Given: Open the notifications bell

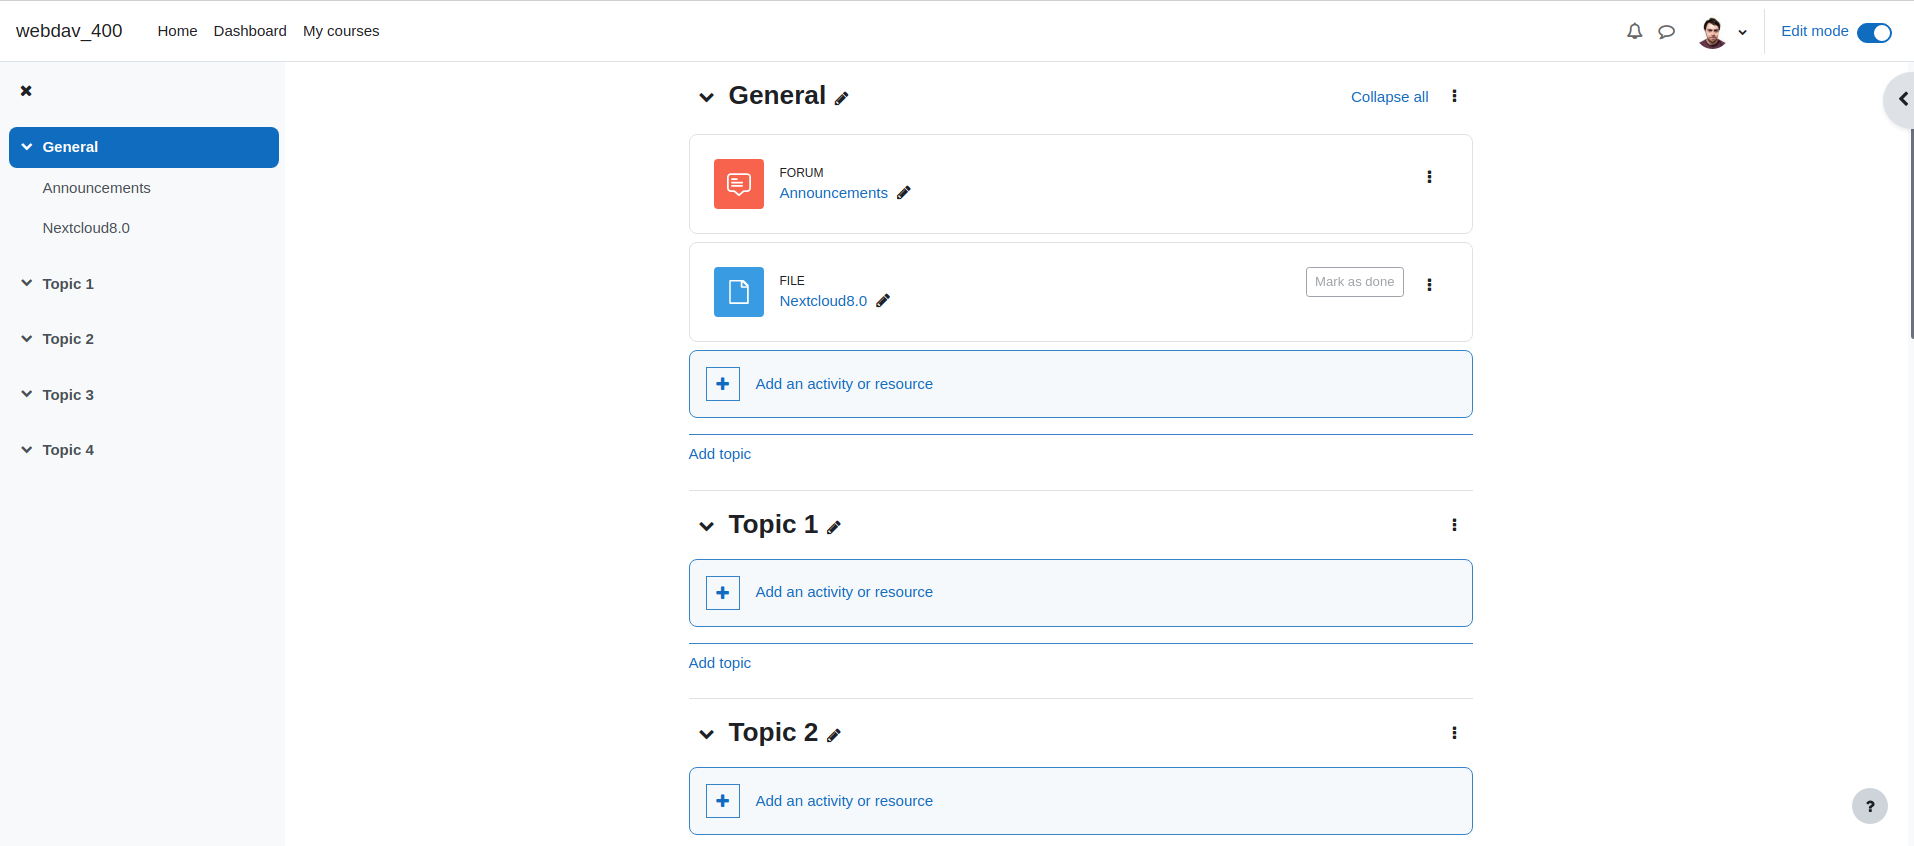Looking at the screenshot, I should [x=1634, y=32].
